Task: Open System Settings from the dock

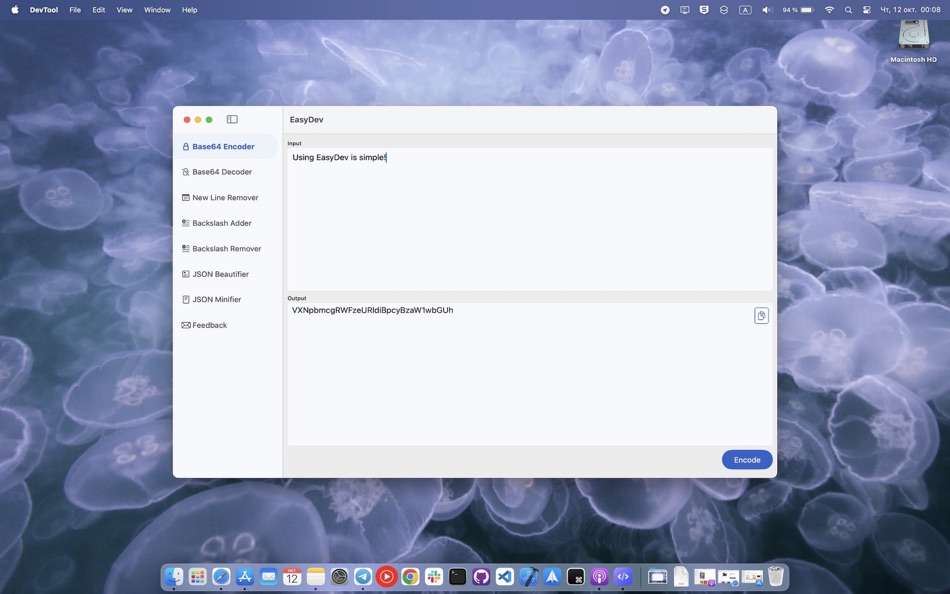Action: 339,576
